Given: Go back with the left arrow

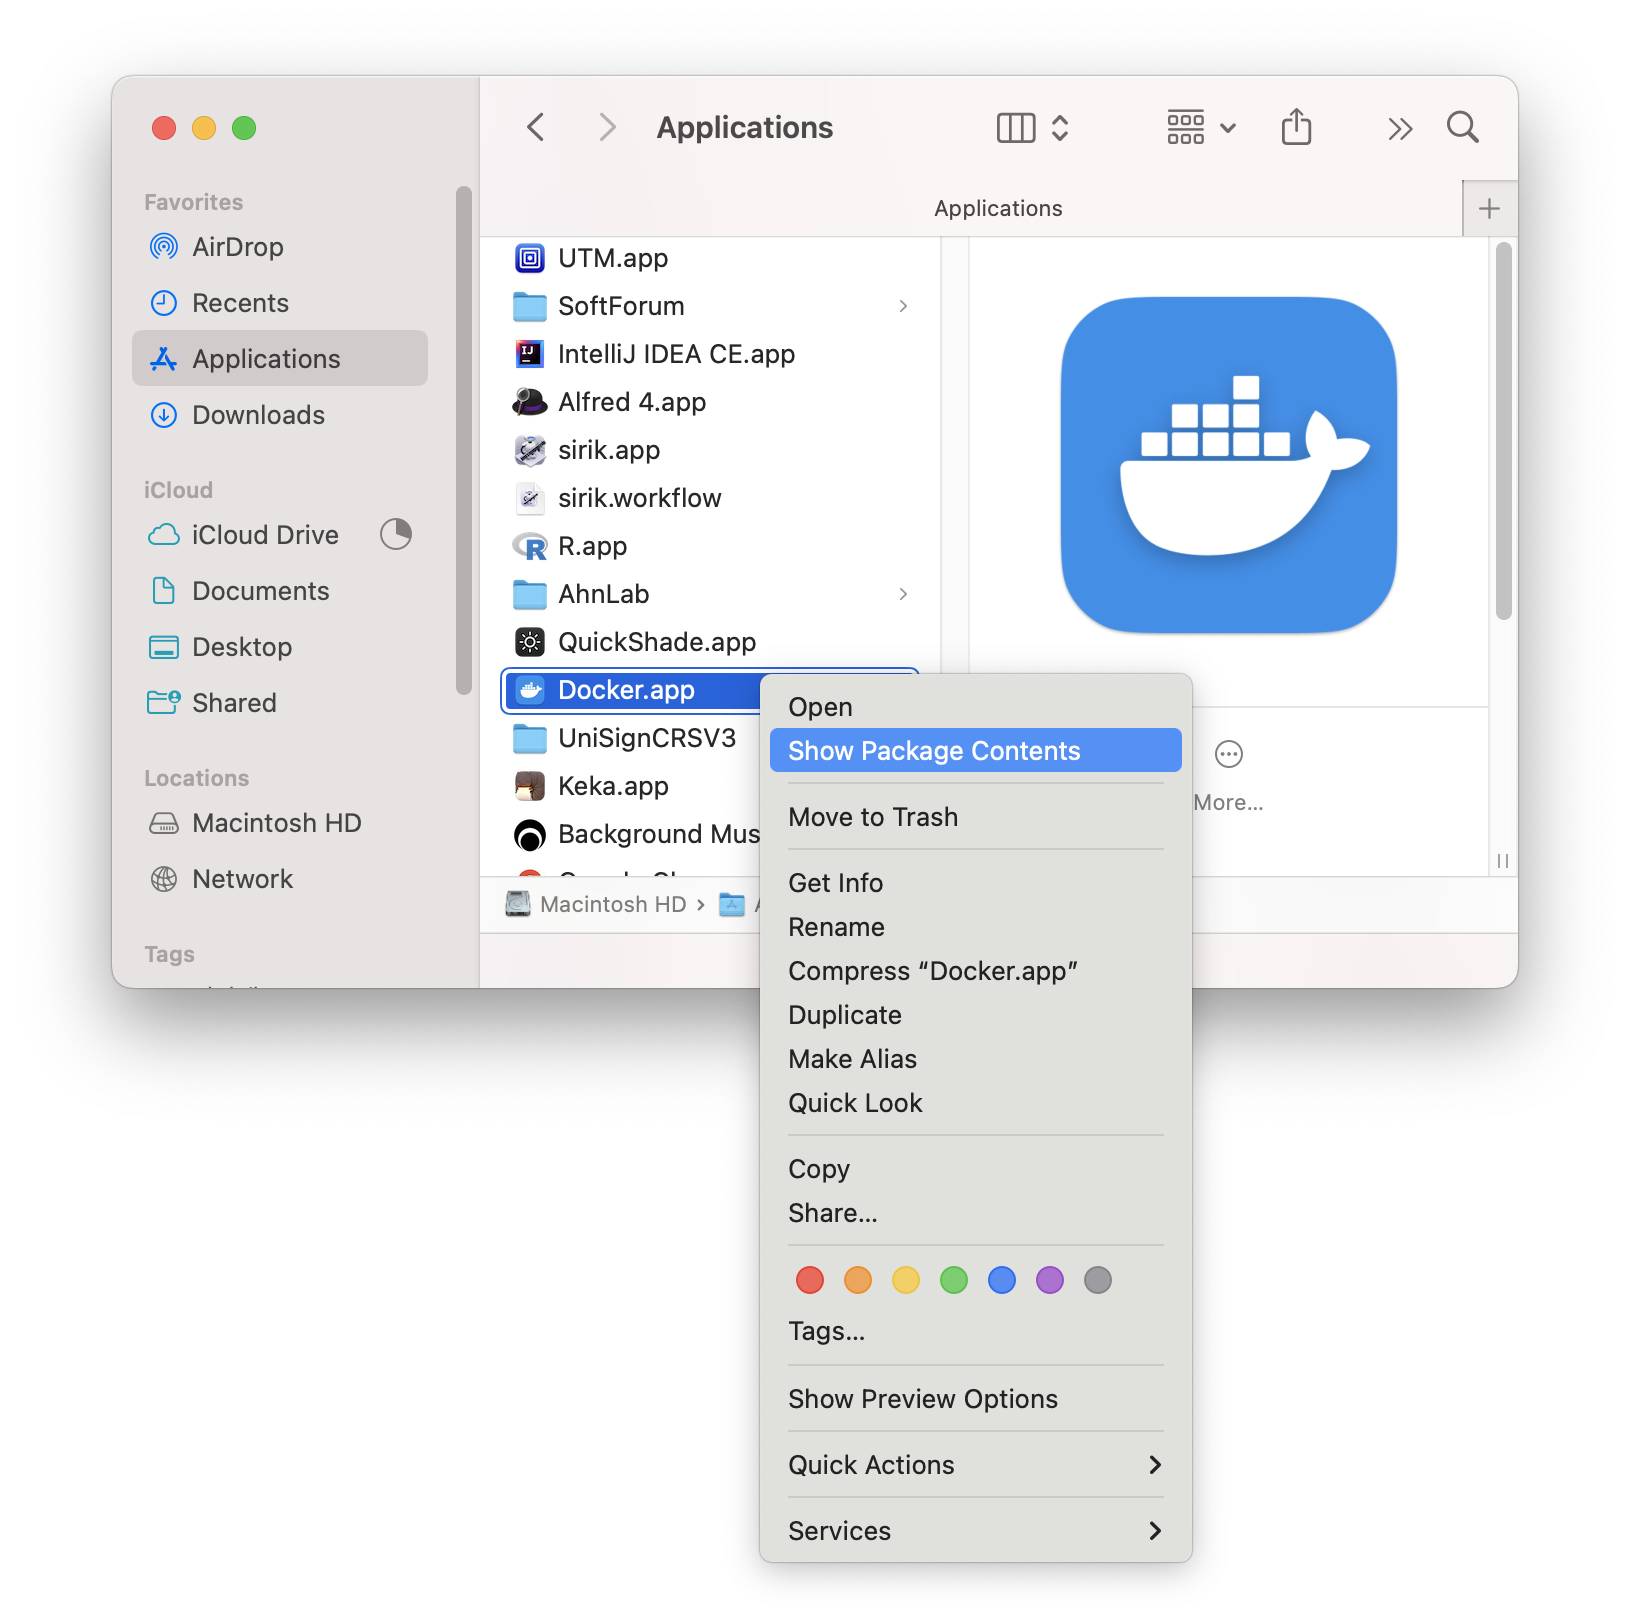Looking at the screenshot, I should pos(536,127).
